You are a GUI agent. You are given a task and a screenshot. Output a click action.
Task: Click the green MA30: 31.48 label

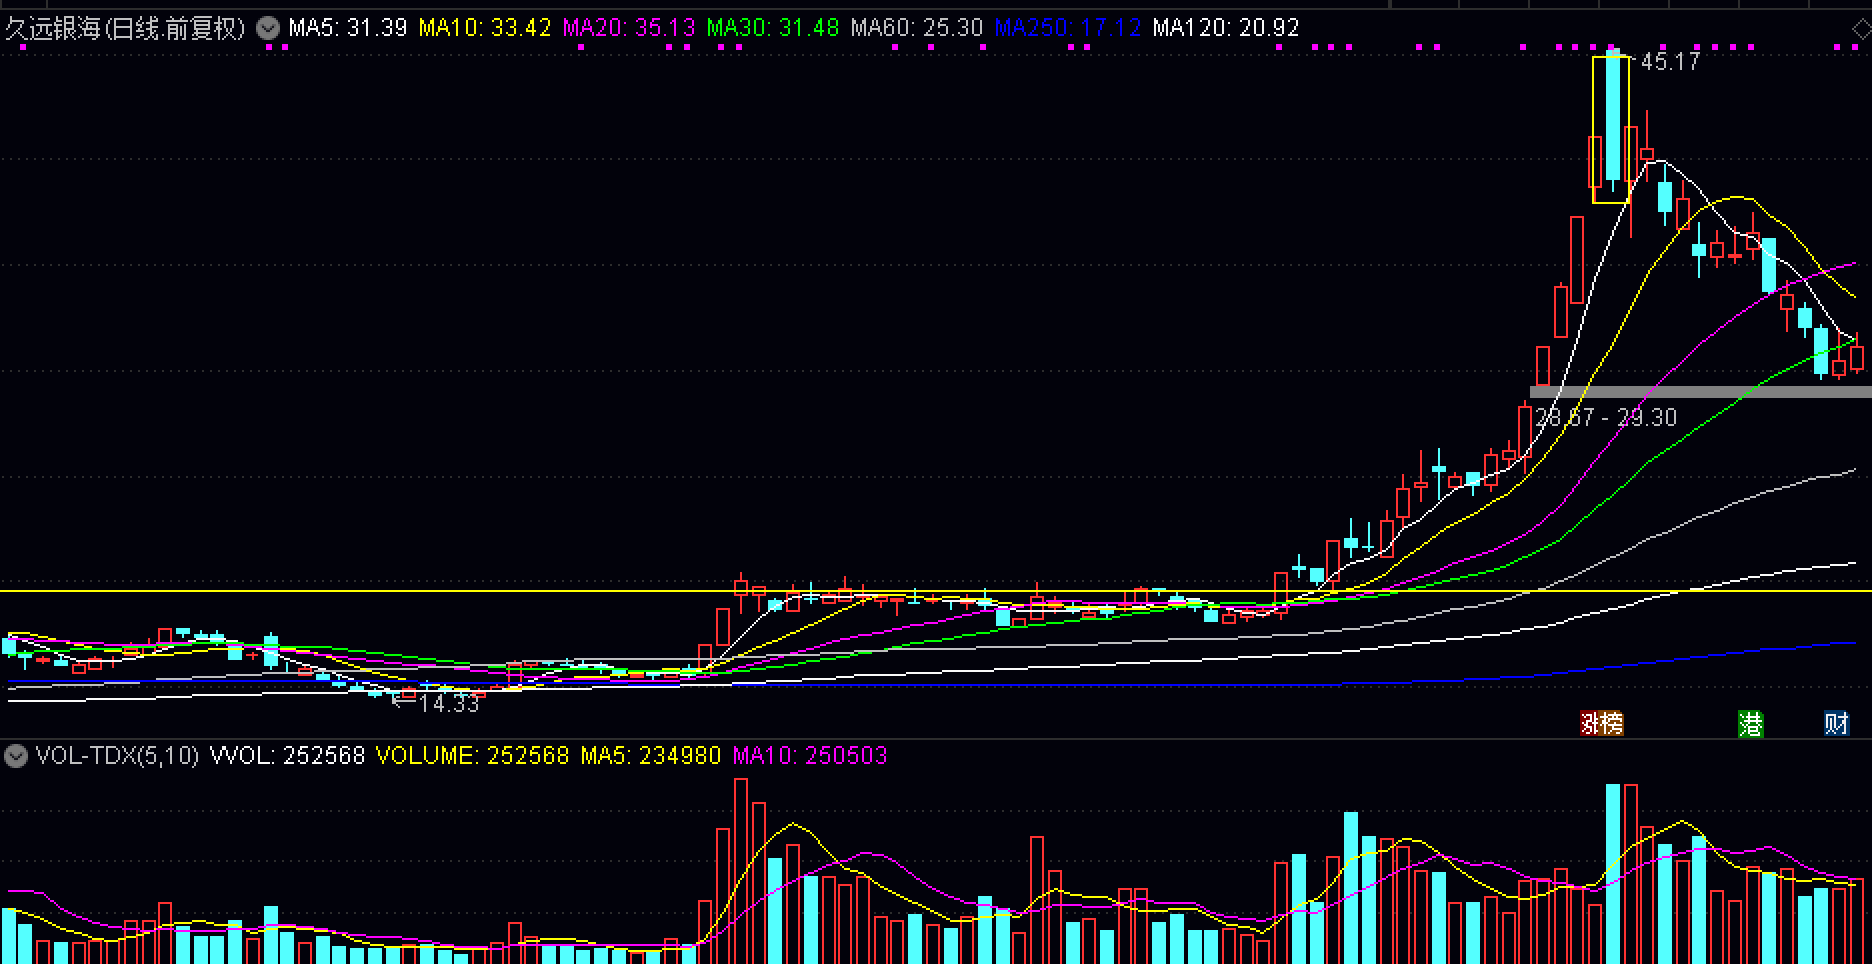[x=772, y=28]
